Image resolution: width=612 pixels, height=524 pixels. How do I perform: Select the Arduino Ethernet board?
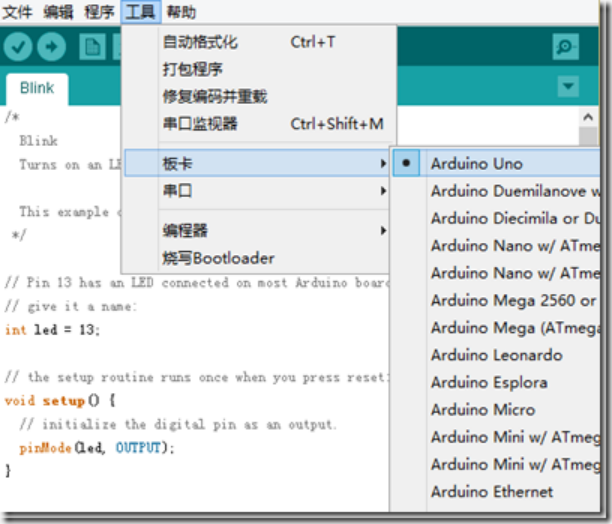point(496,492)
